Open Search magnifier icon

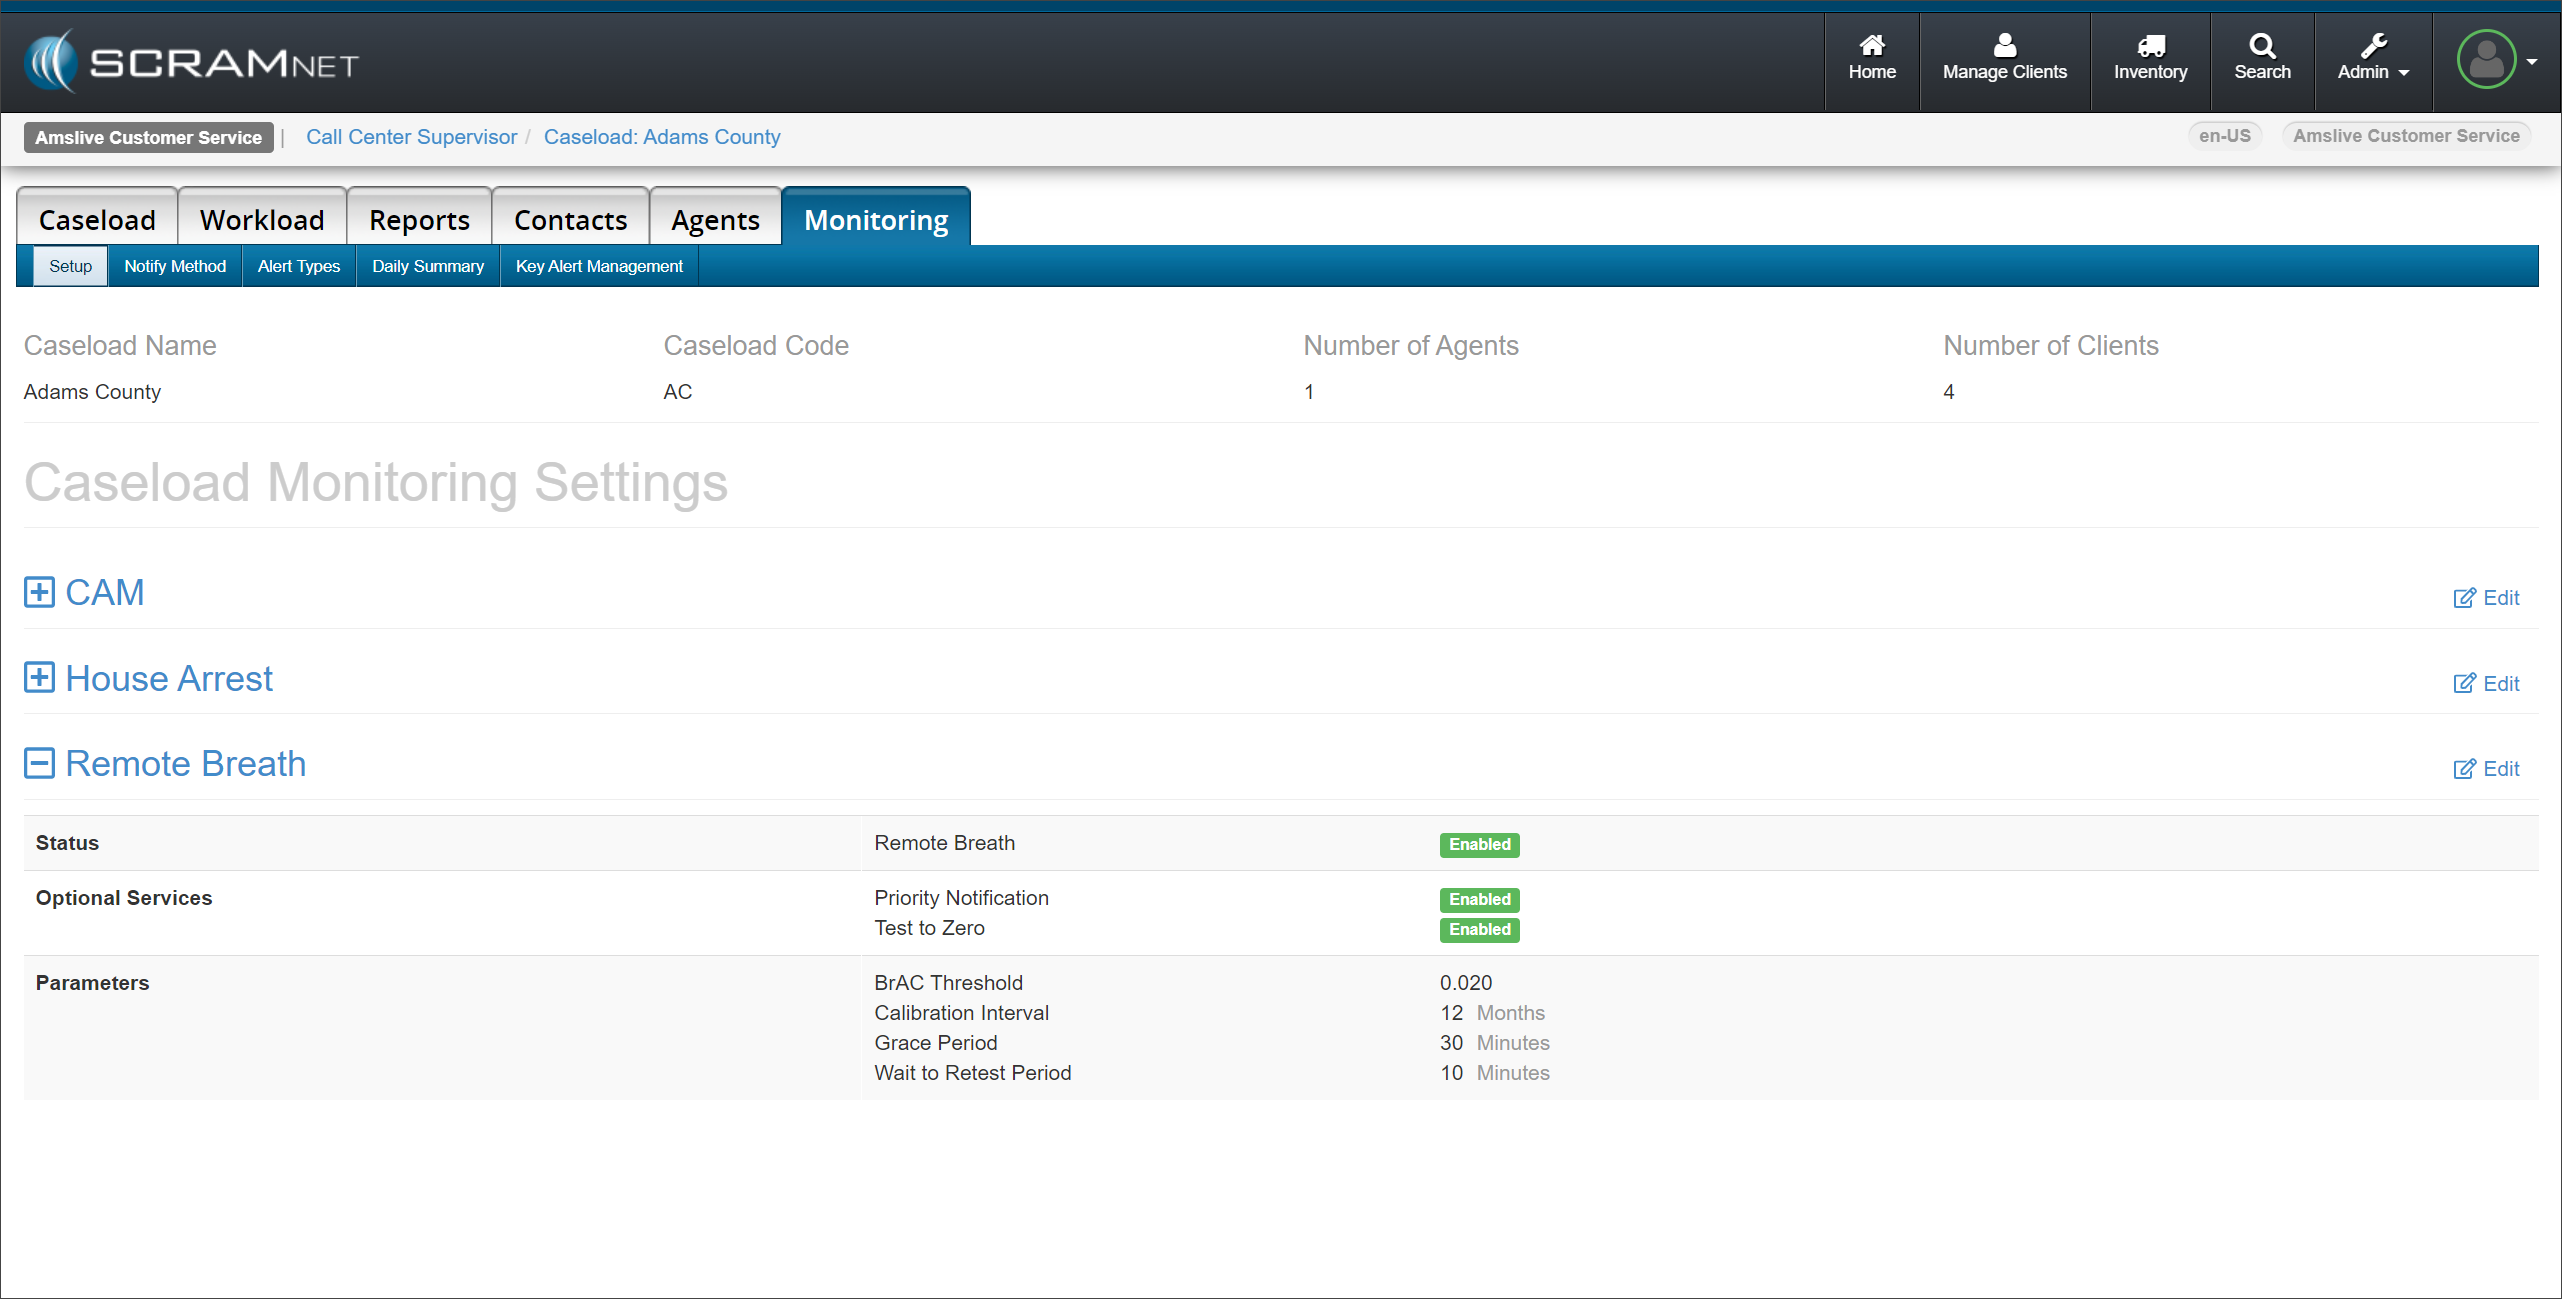click(2262, 45)
